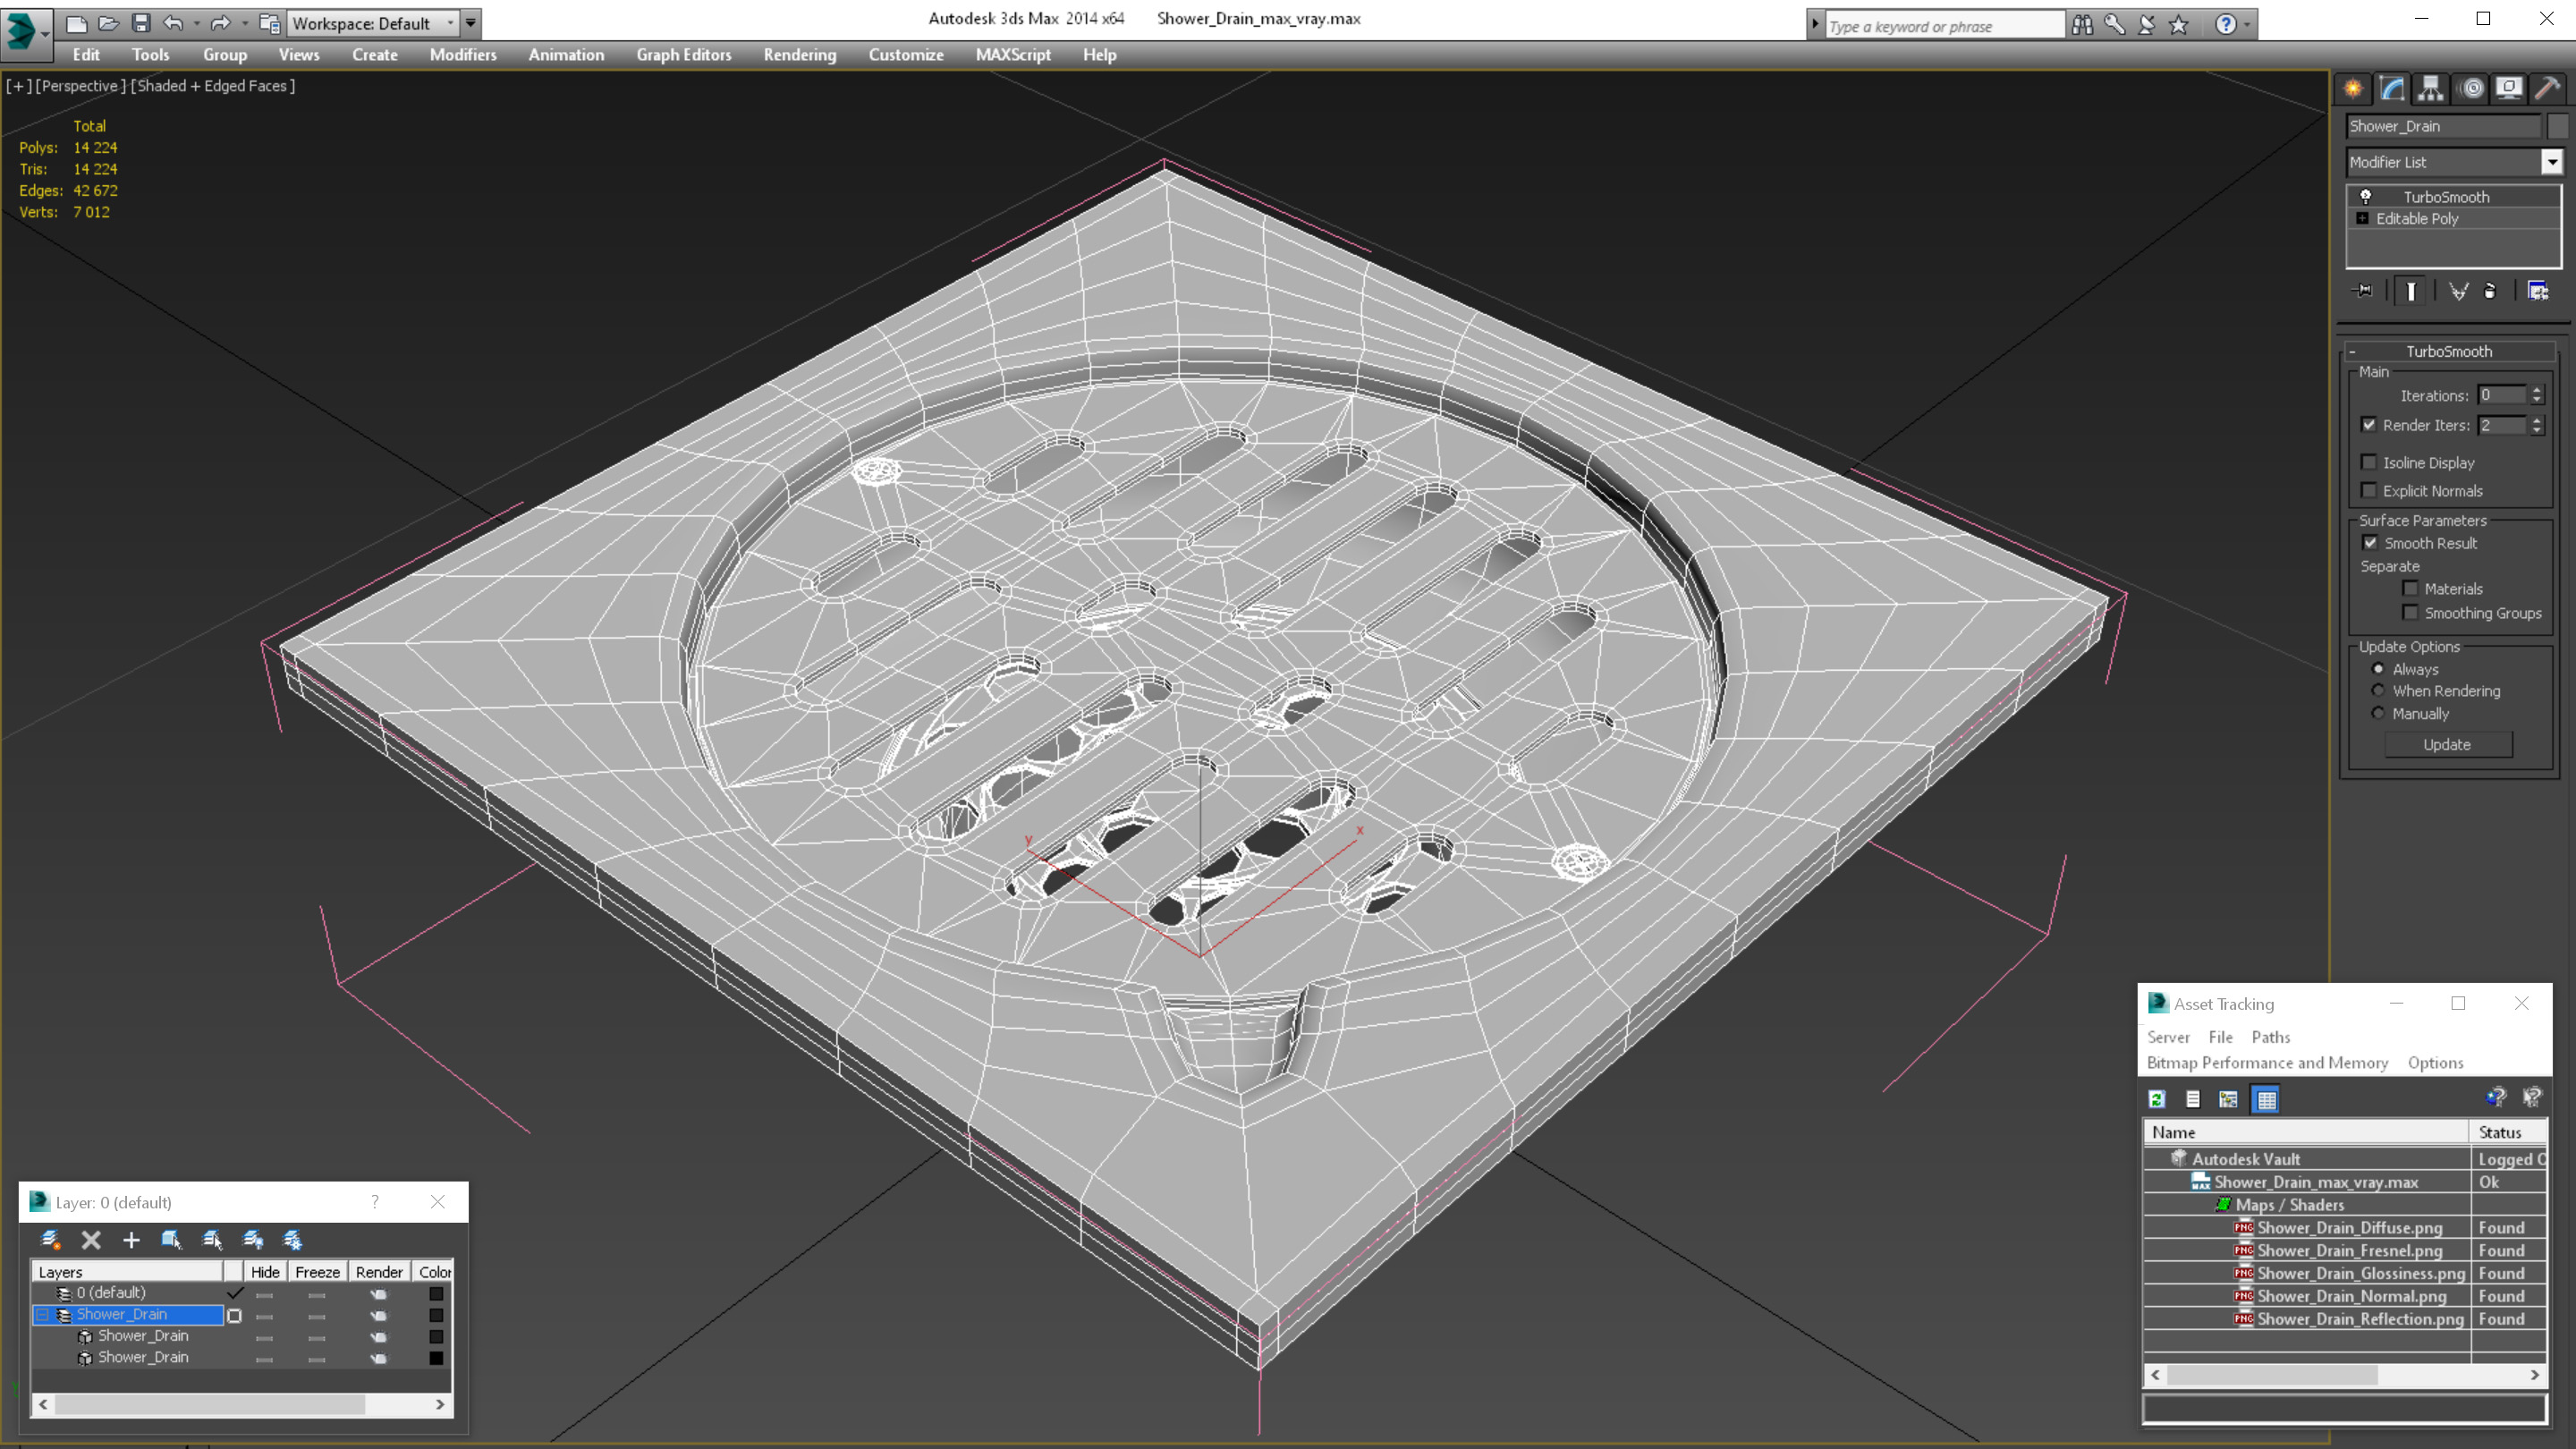Click color swatch for 0 (default) layer
Viewport: 2576px width, 1449px height.
(x=436, y=1293)
